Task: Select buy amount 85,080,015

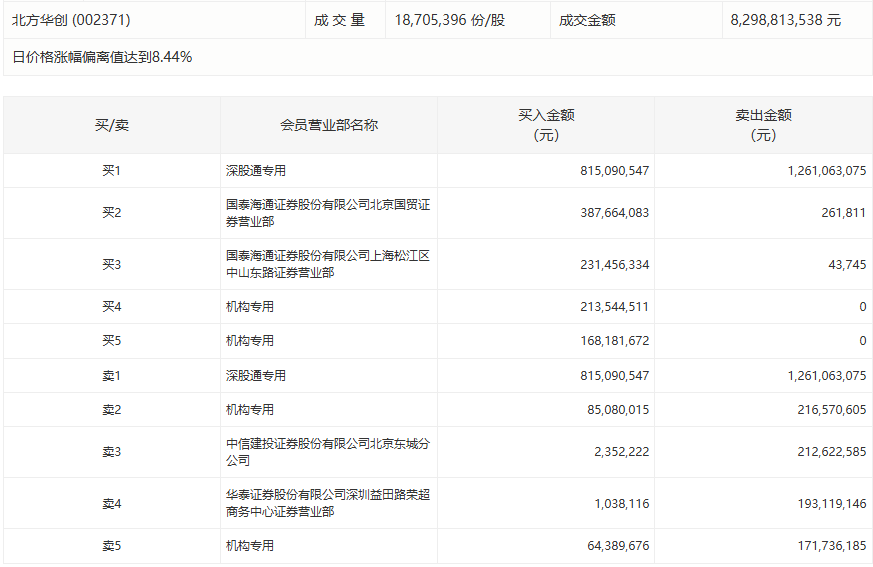Action: 618,409
